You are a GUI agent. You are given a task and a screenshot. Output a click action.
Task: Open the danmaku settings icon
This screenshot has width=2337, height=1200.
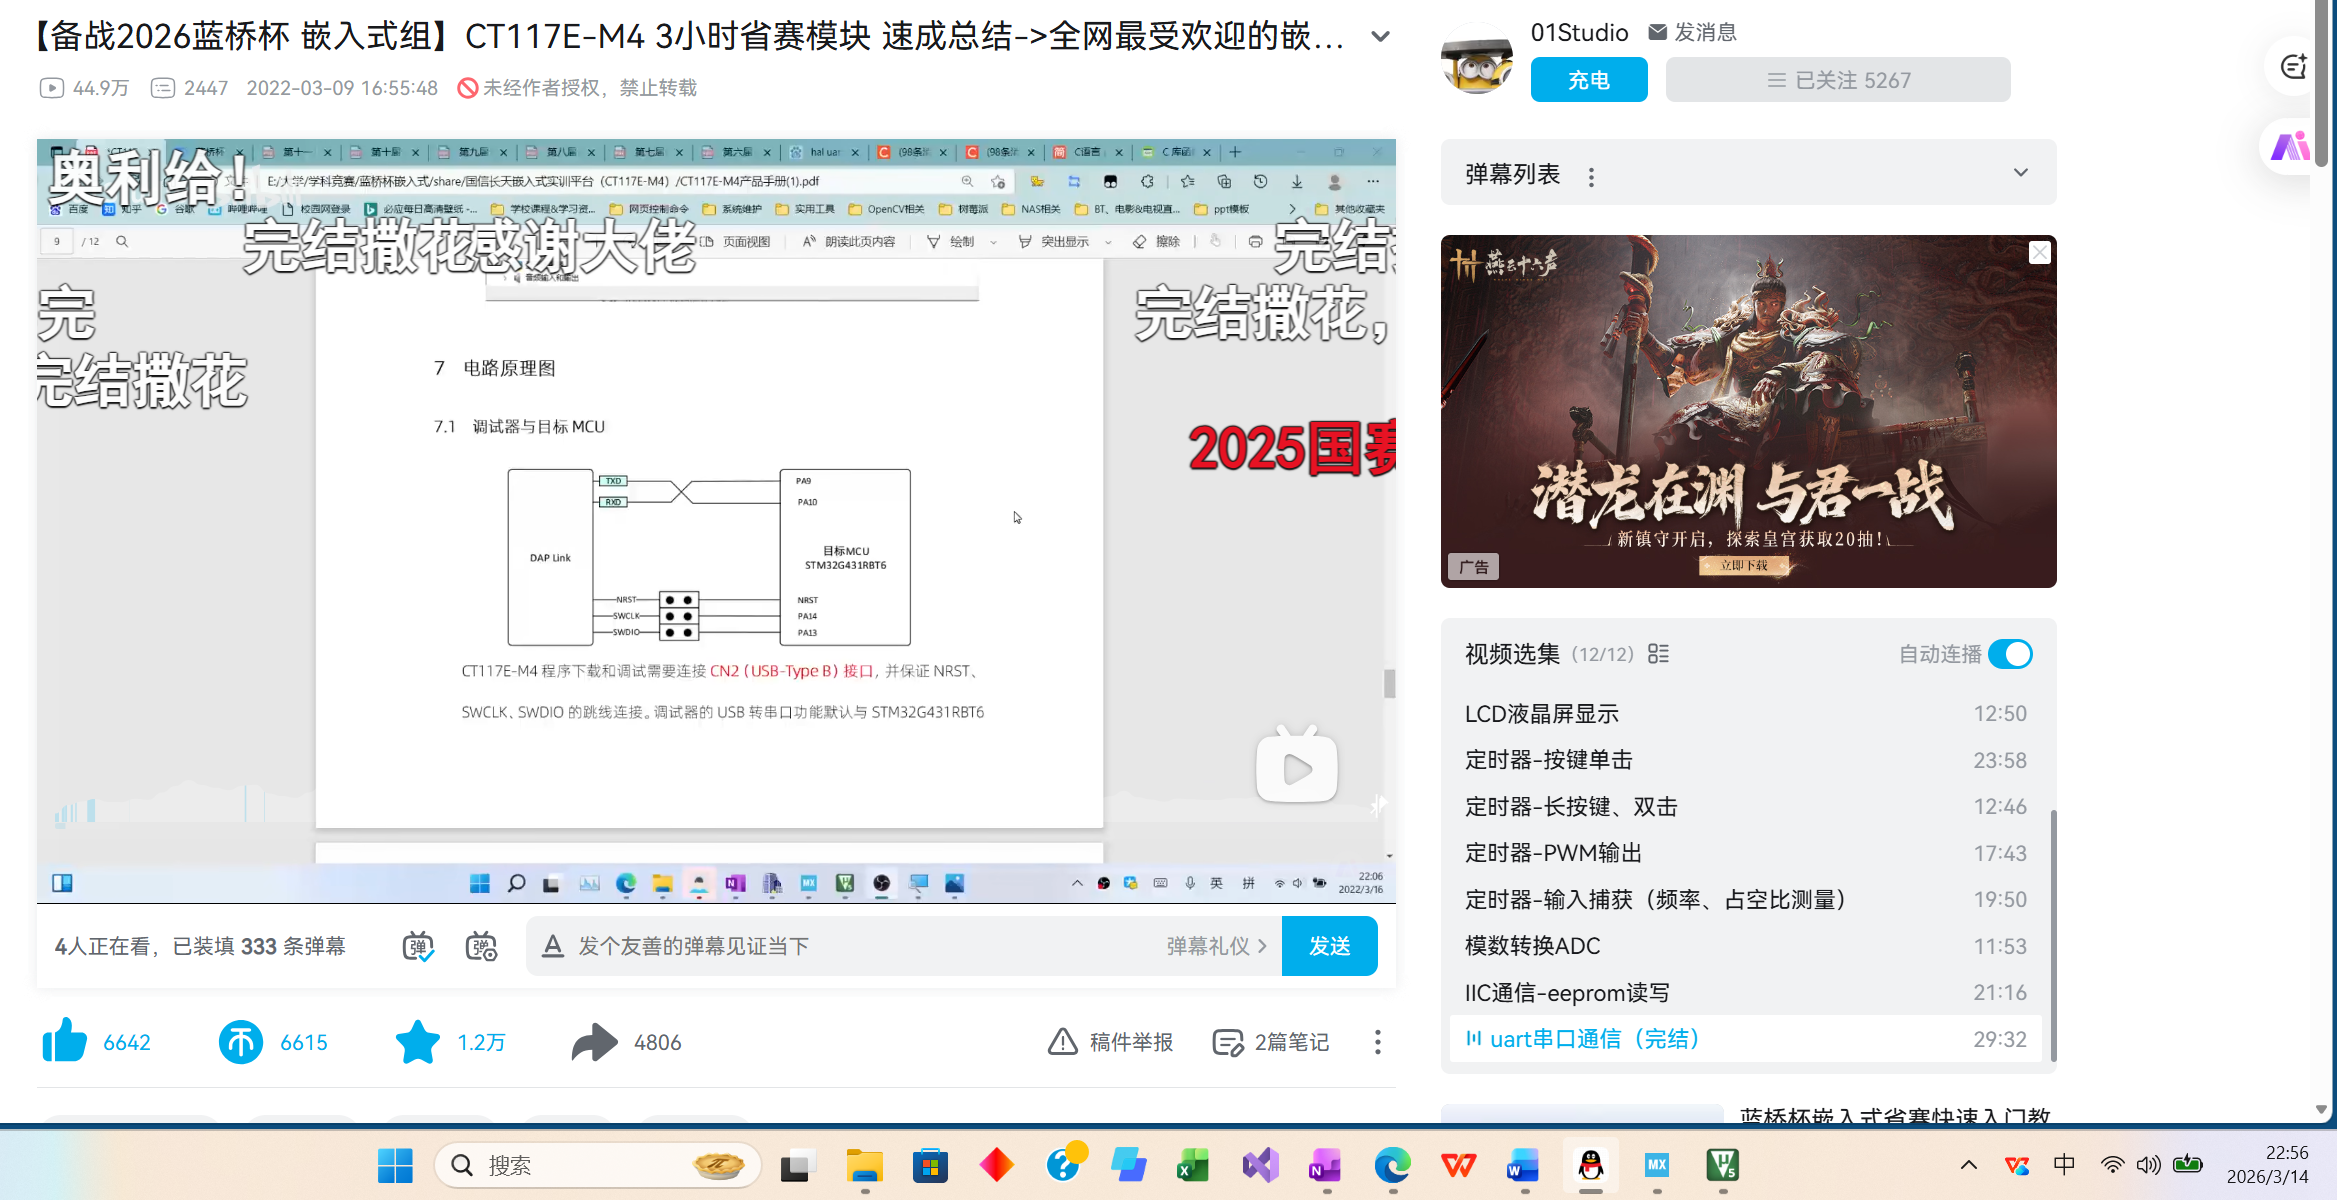pyautogui.click(x=481, y=946)
